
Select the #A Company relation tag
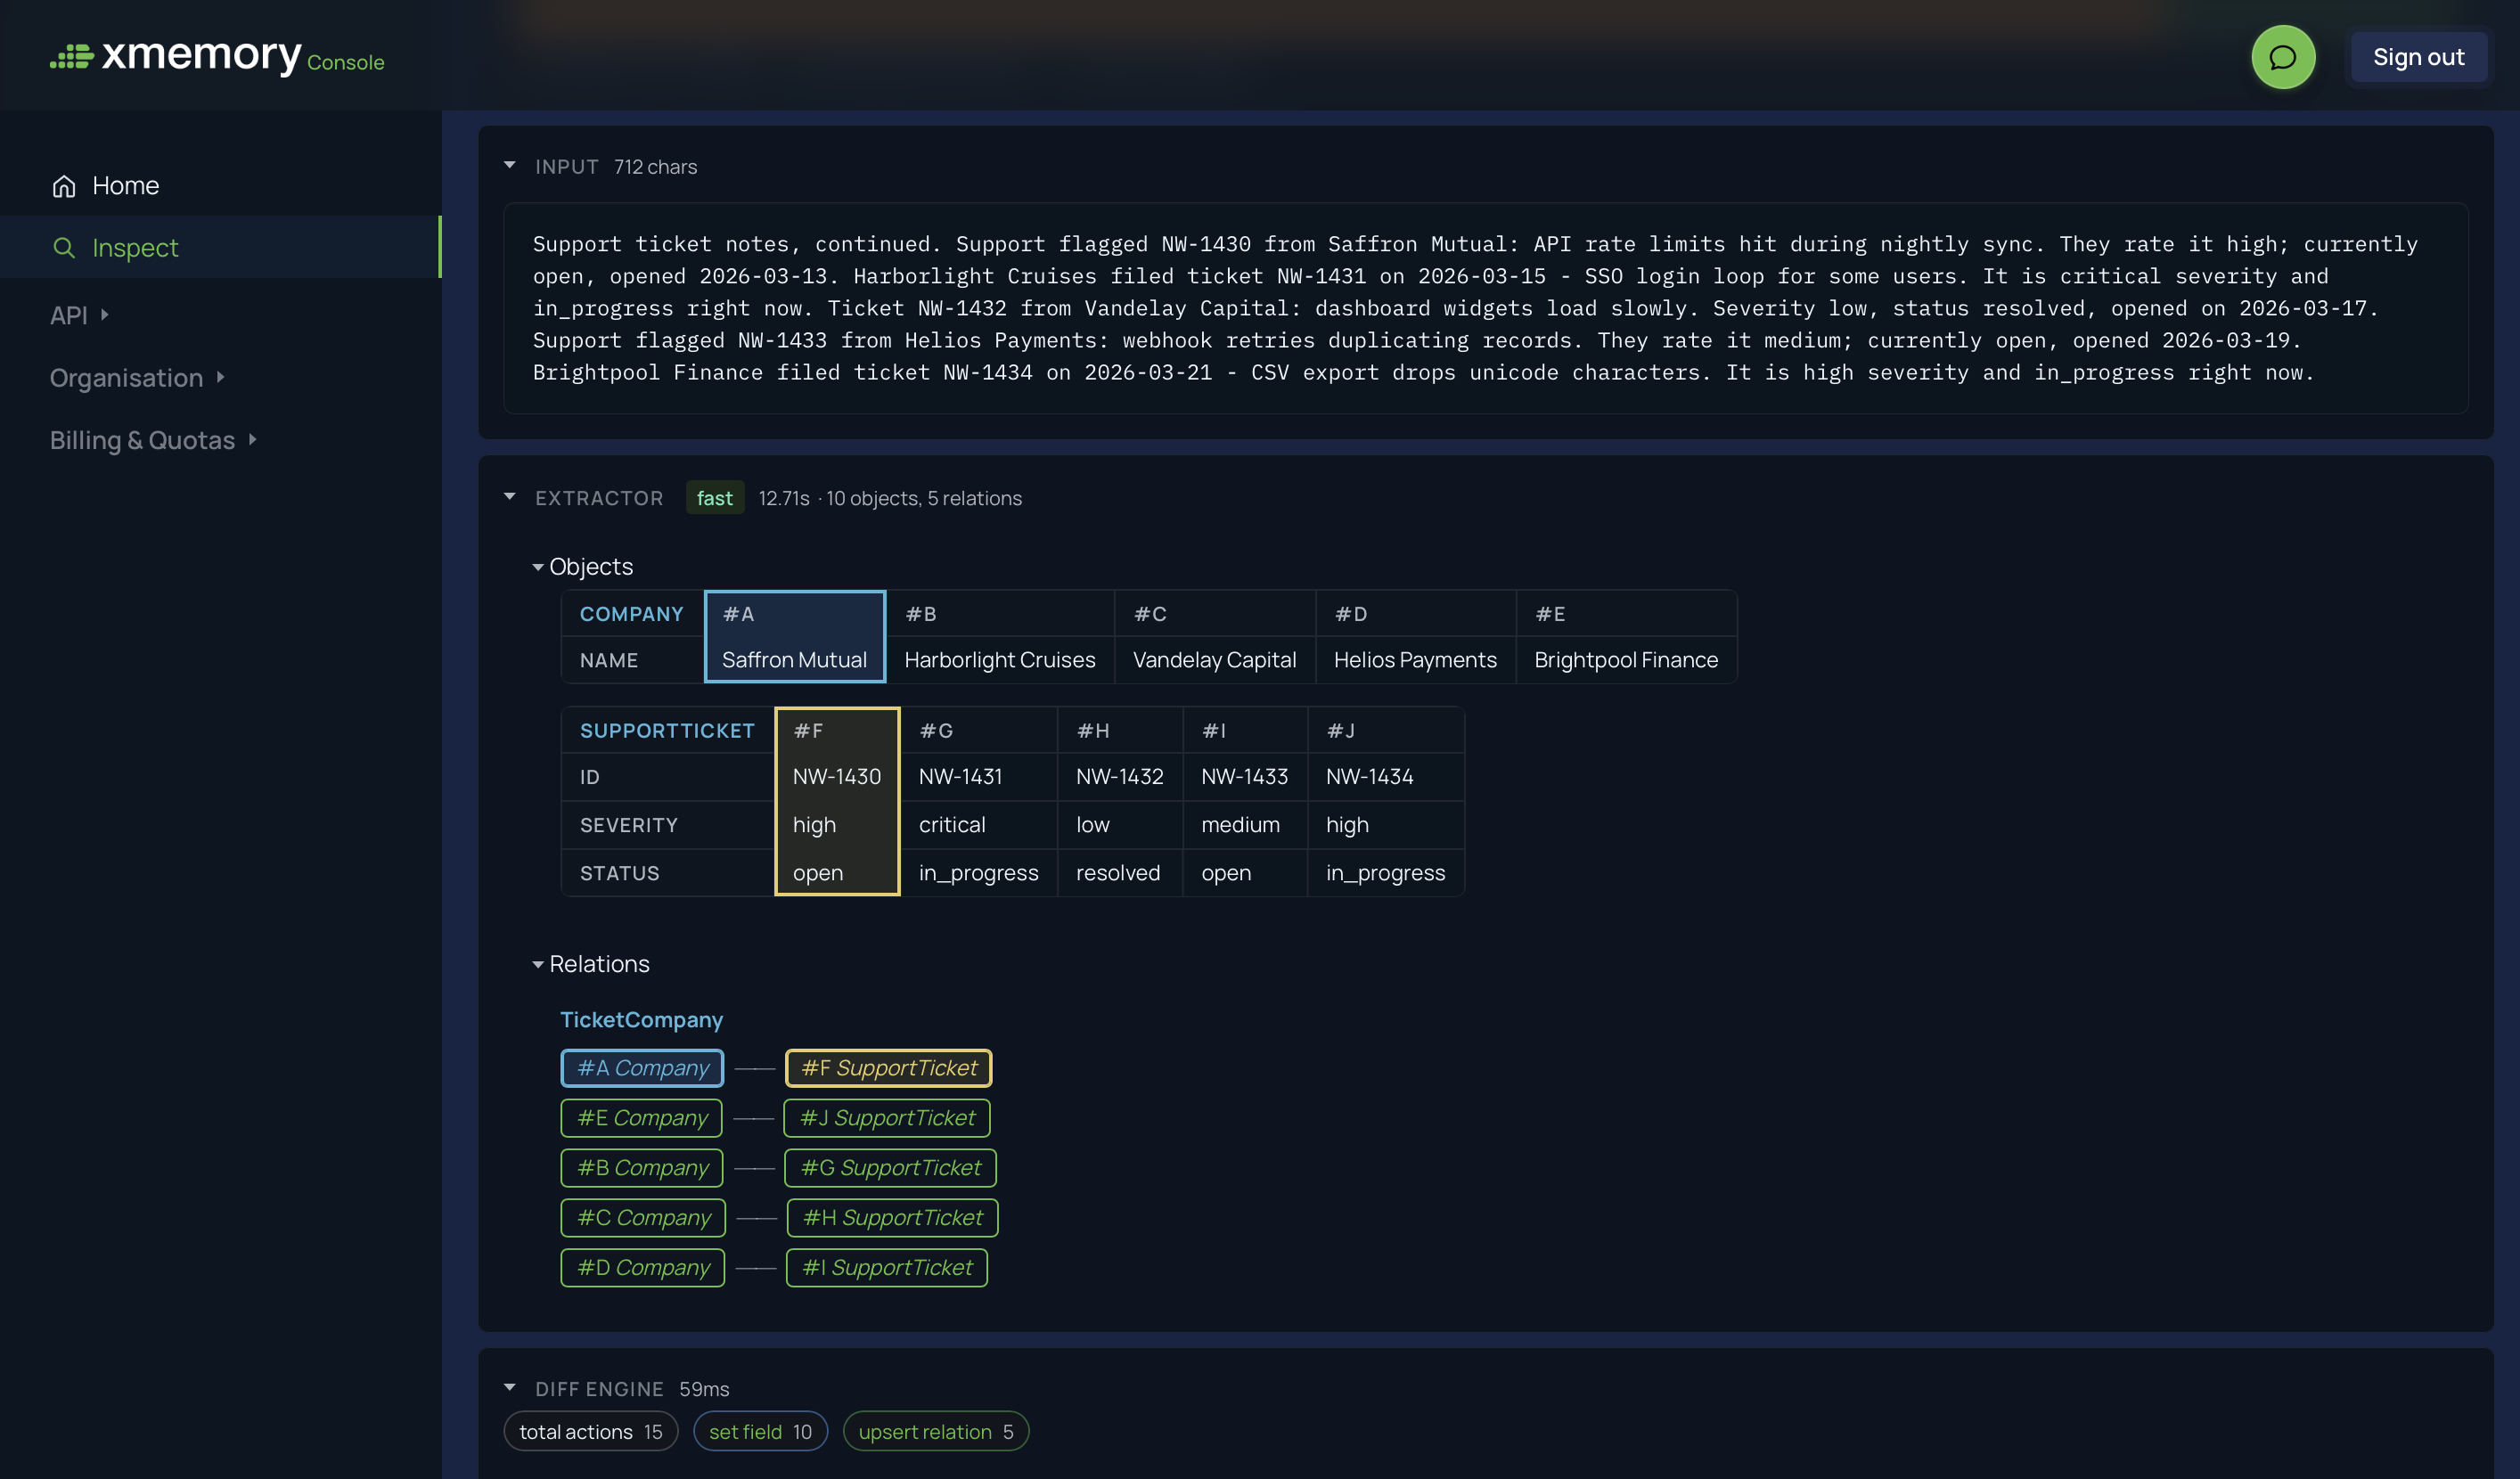642,1068
